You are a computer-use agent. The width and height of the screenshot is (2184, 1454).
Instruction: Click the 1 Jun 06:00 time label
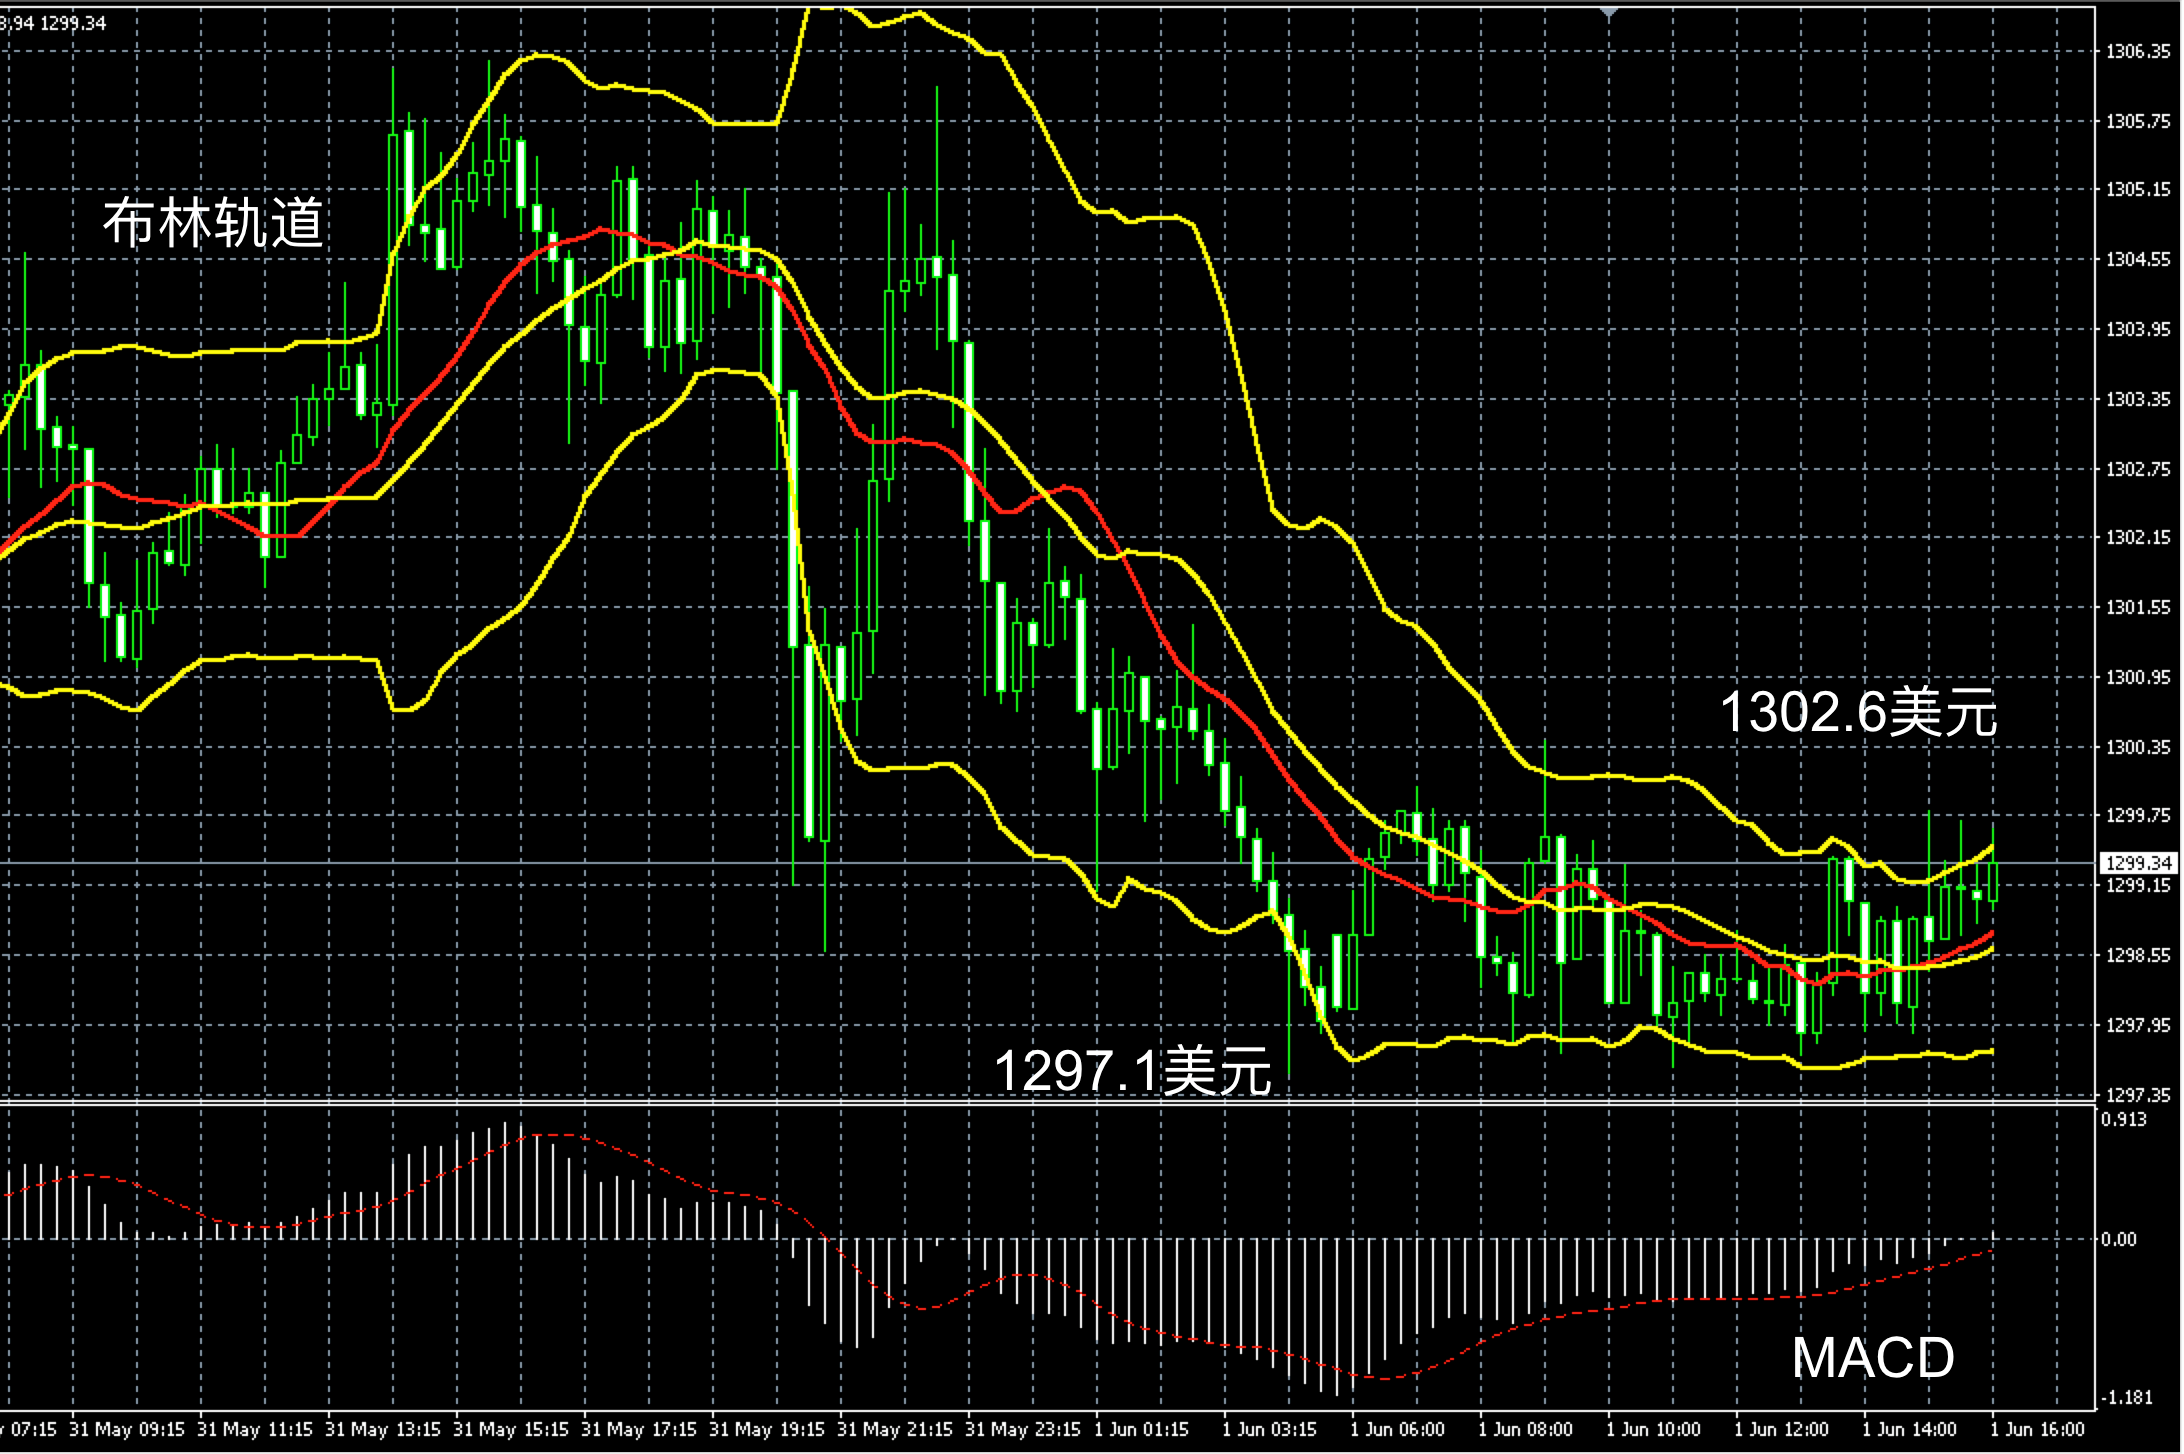(1398, 1430)
